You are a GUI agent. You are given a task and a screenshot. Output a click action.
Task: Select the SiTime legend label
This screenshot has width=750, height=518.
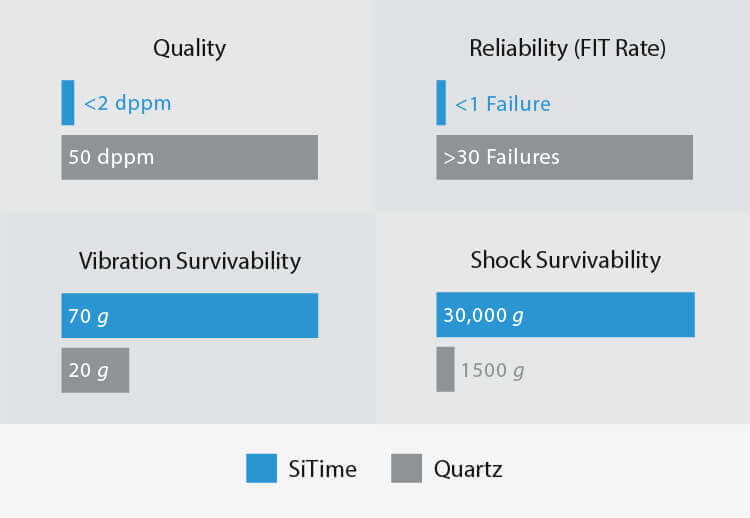pos(324,468)
